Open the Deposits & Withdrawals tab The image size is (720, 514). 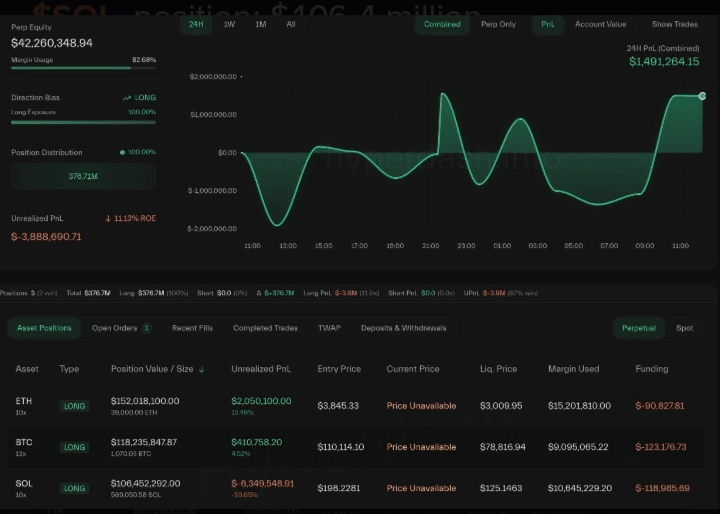(x=404, y=328)
